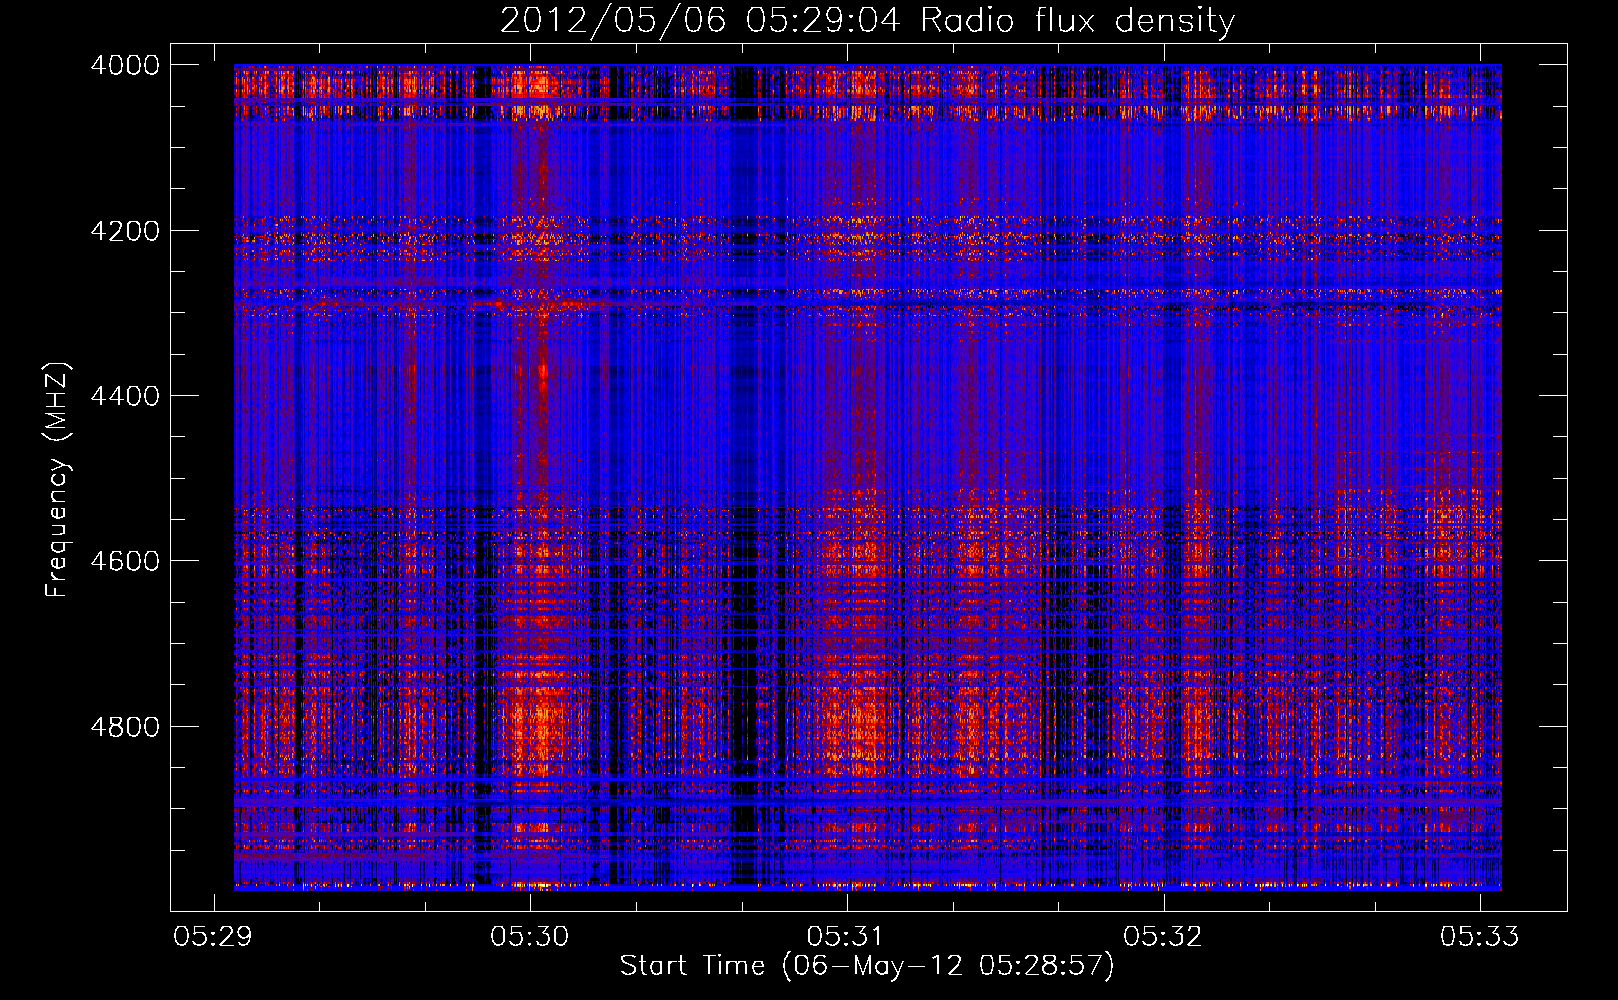Click the 4800 frequency axis label
The height and width of the screenshot is (1000, 1618).
pyautogui.click(x=125, y=727)
